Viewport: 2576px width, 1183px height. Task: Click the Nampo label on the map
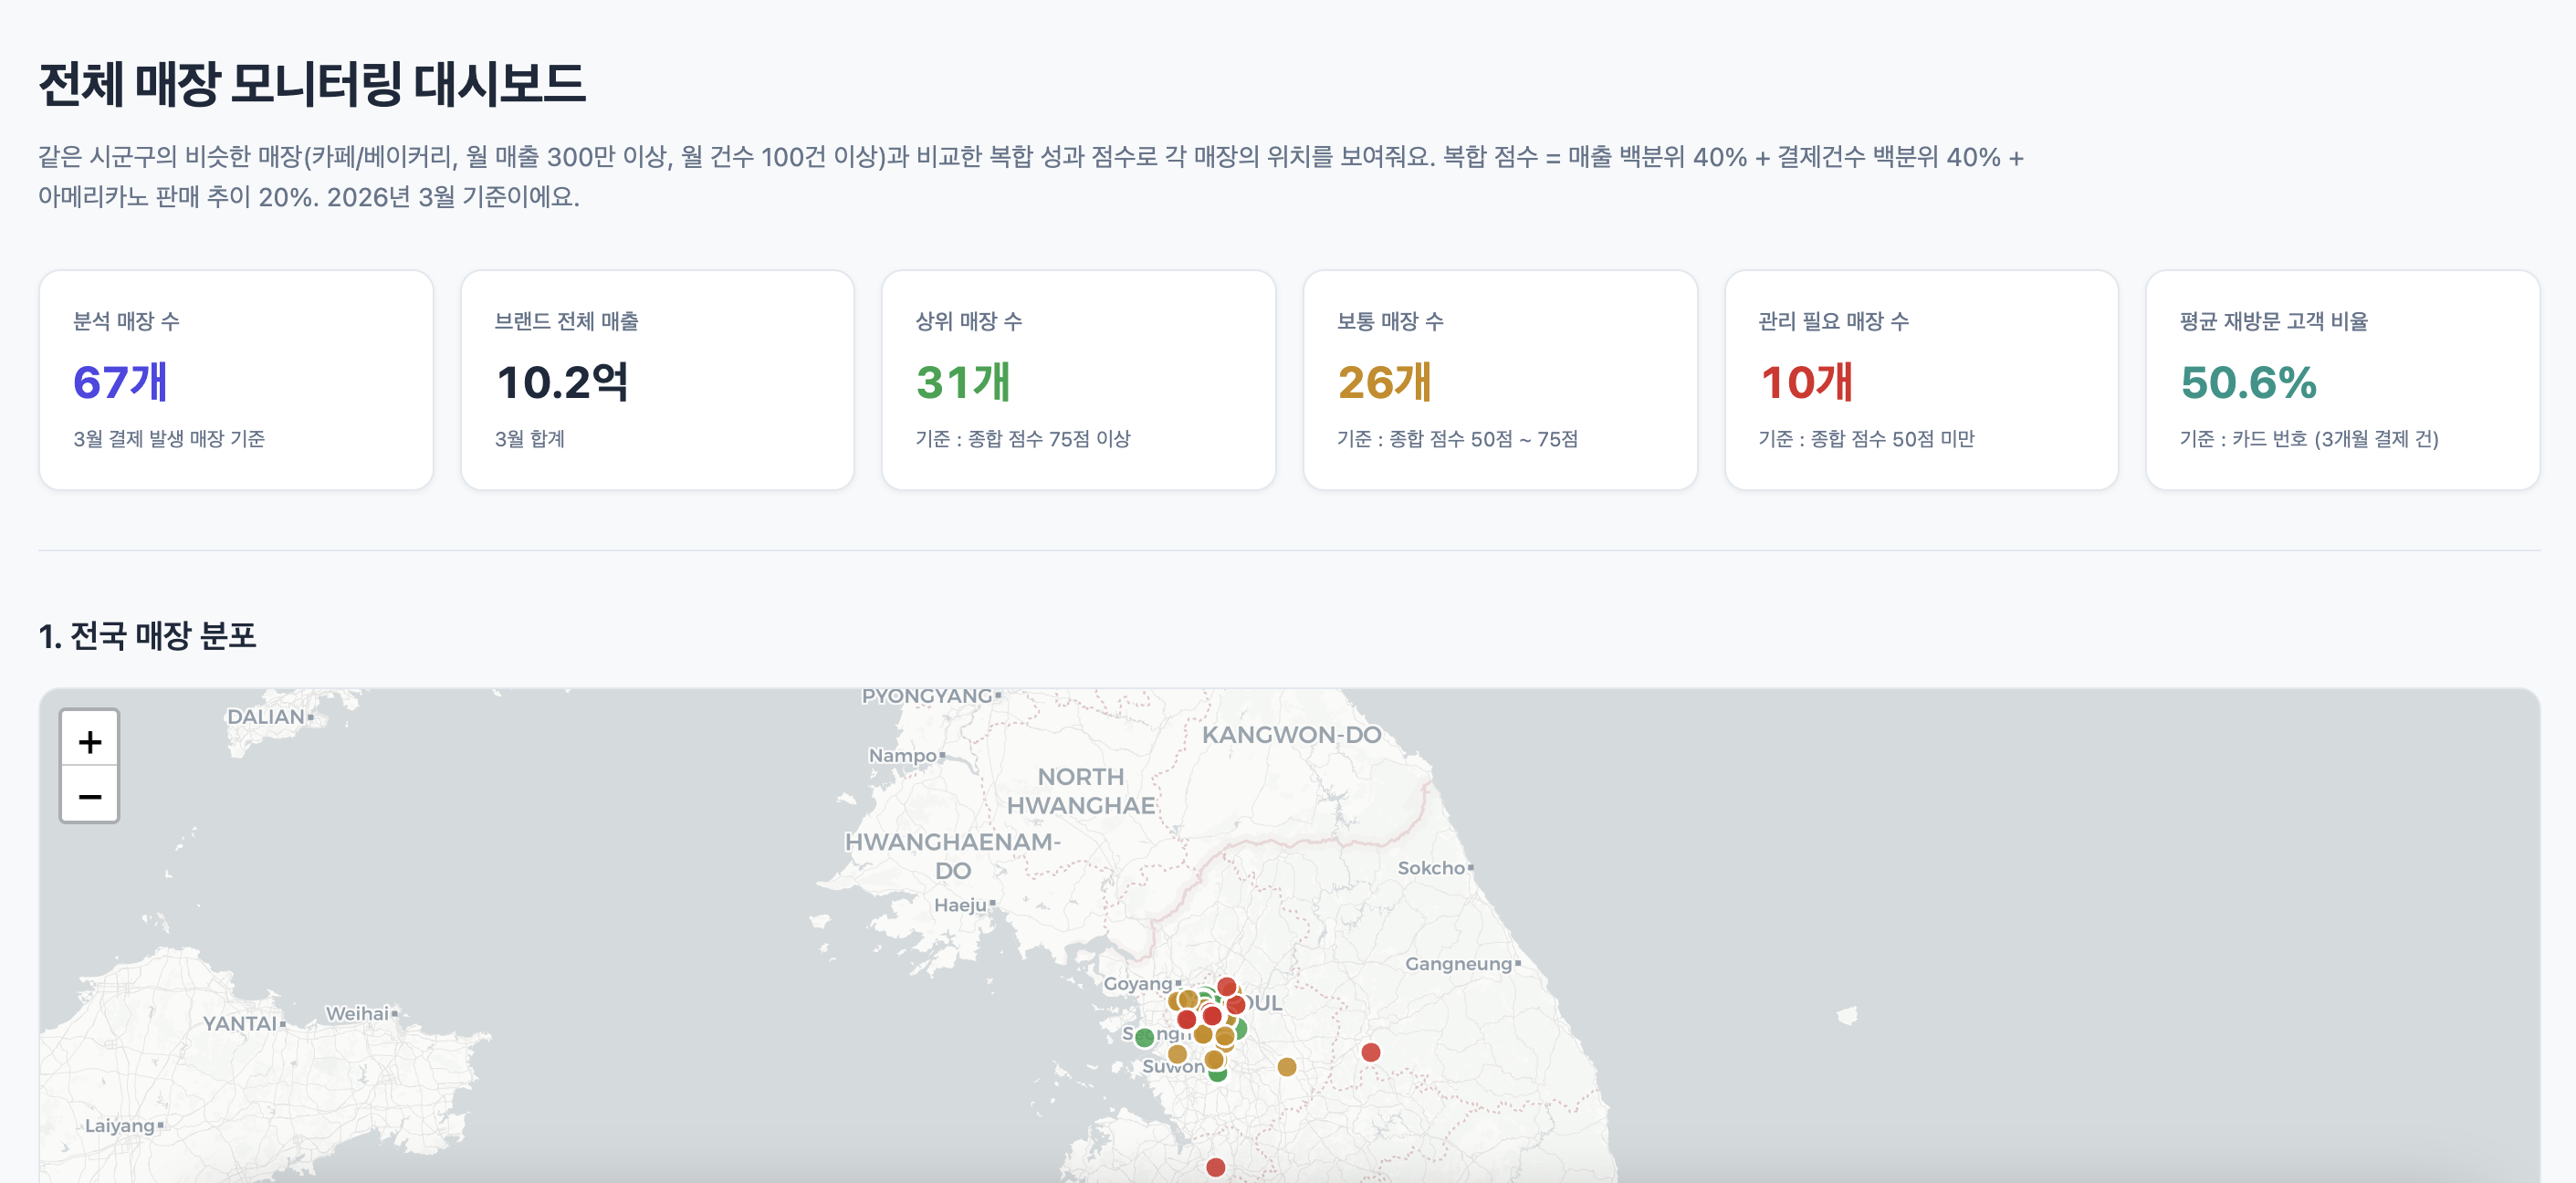point(903,756)
